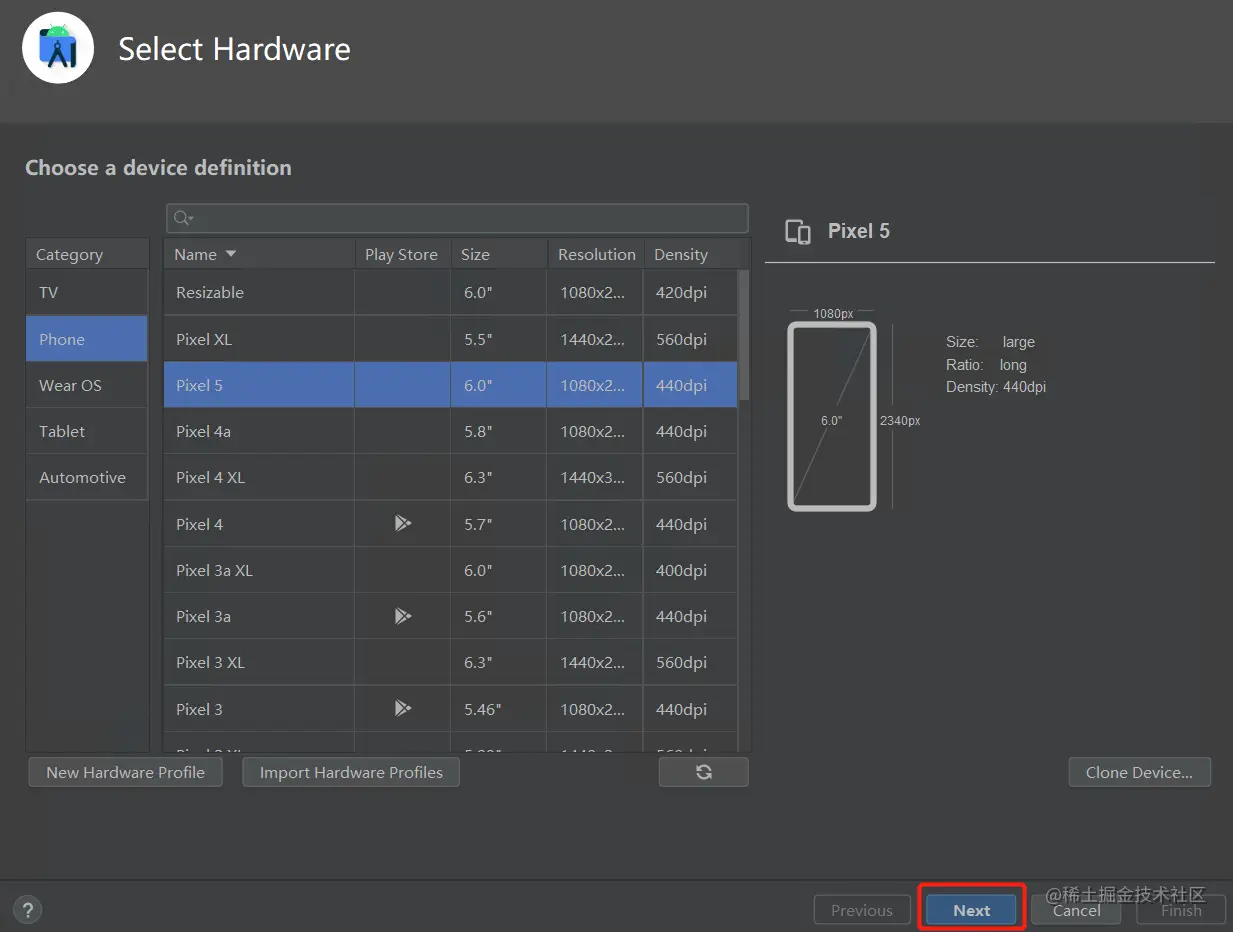Click the refresh device list button
1233x932 pixels.
coord(703,772)
